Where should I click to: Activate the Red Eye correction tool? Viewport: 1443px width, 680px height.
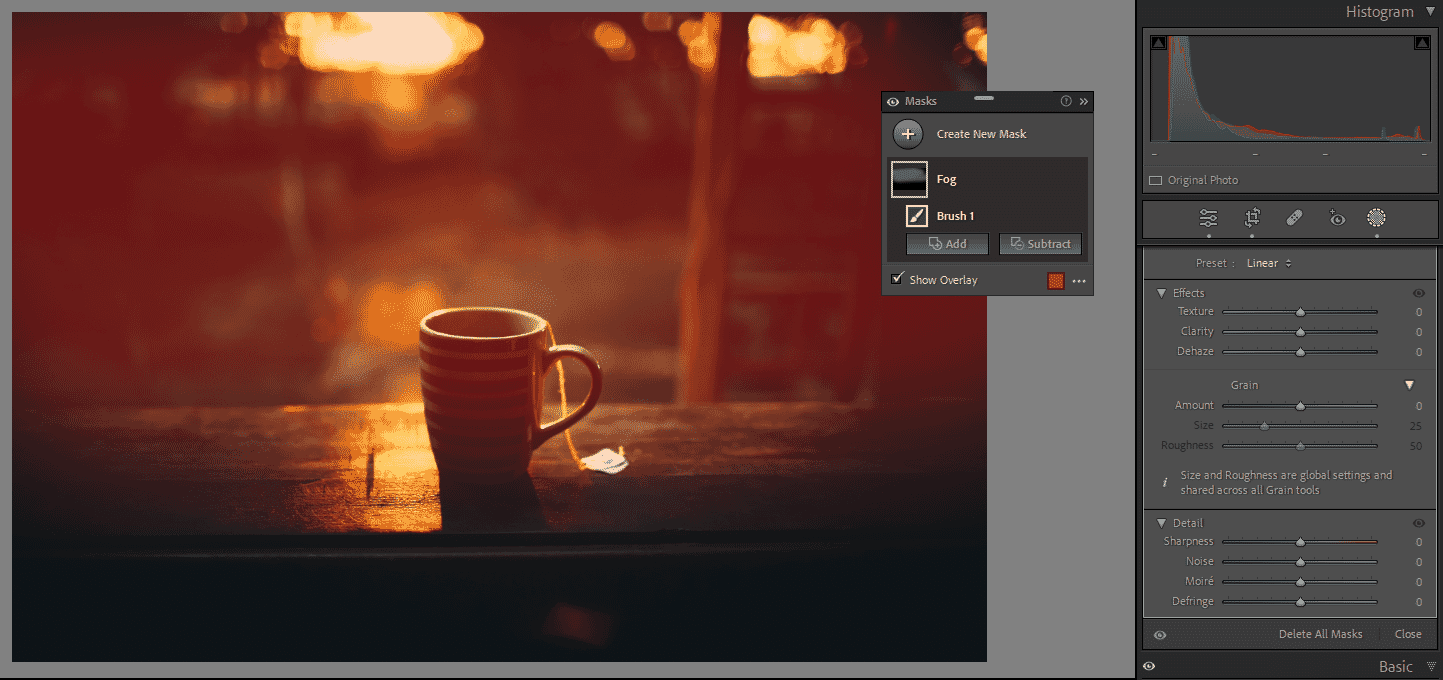[x=1336, y=218]
